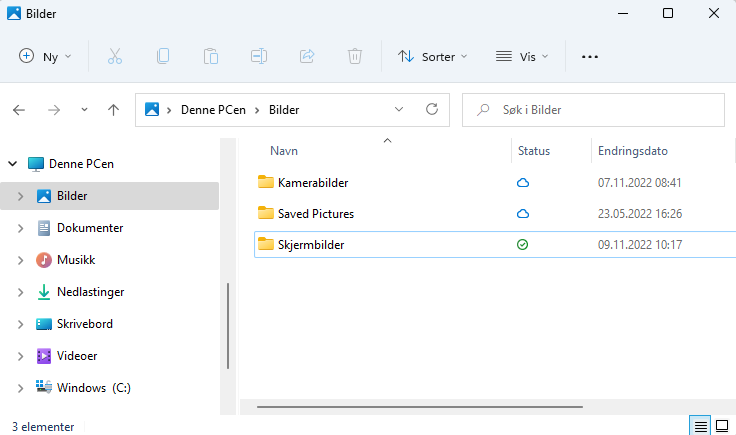Expand the Nedlastinger tree node

tap(21, 292)
